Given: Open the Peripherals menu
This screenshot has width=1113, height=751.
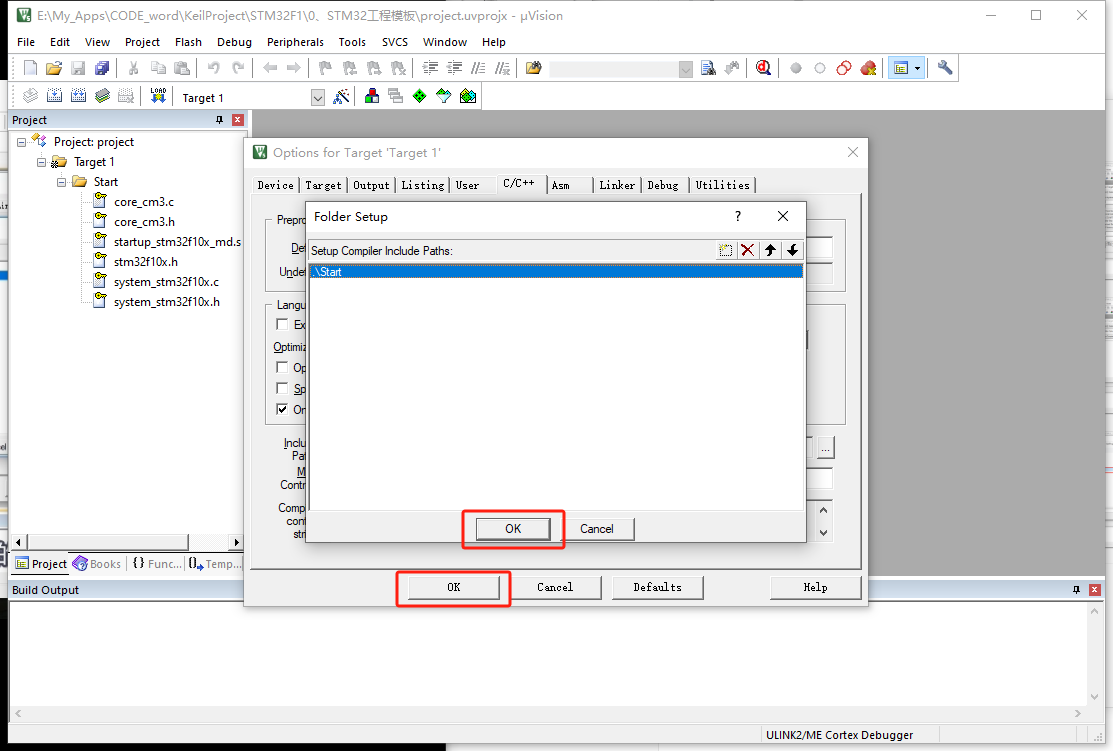Looking at the screenshot, I should point(295,42).
